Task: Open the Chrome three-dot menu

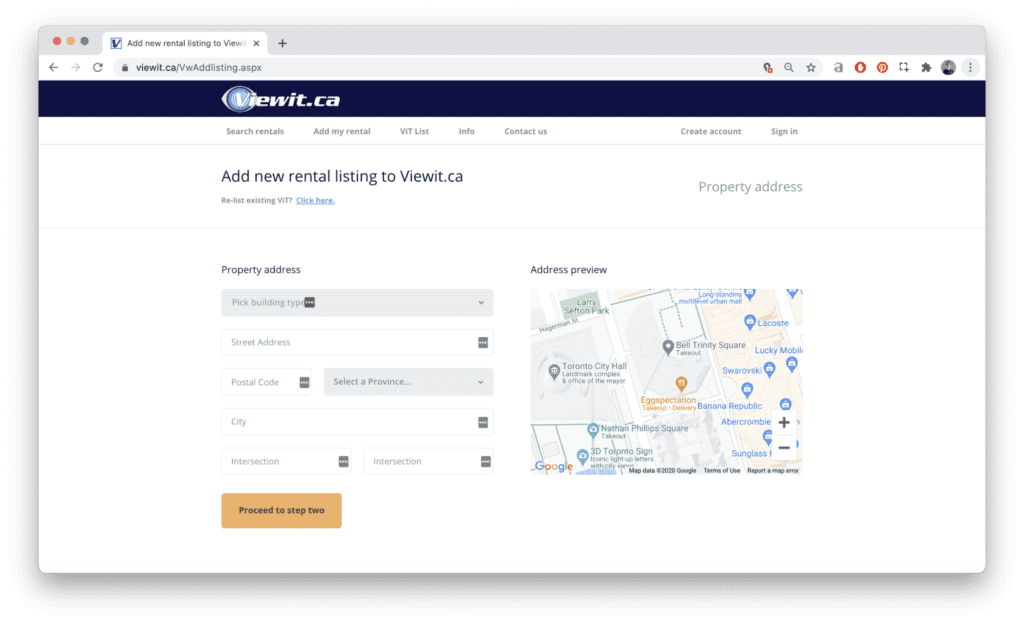Action: pos(969,68)
